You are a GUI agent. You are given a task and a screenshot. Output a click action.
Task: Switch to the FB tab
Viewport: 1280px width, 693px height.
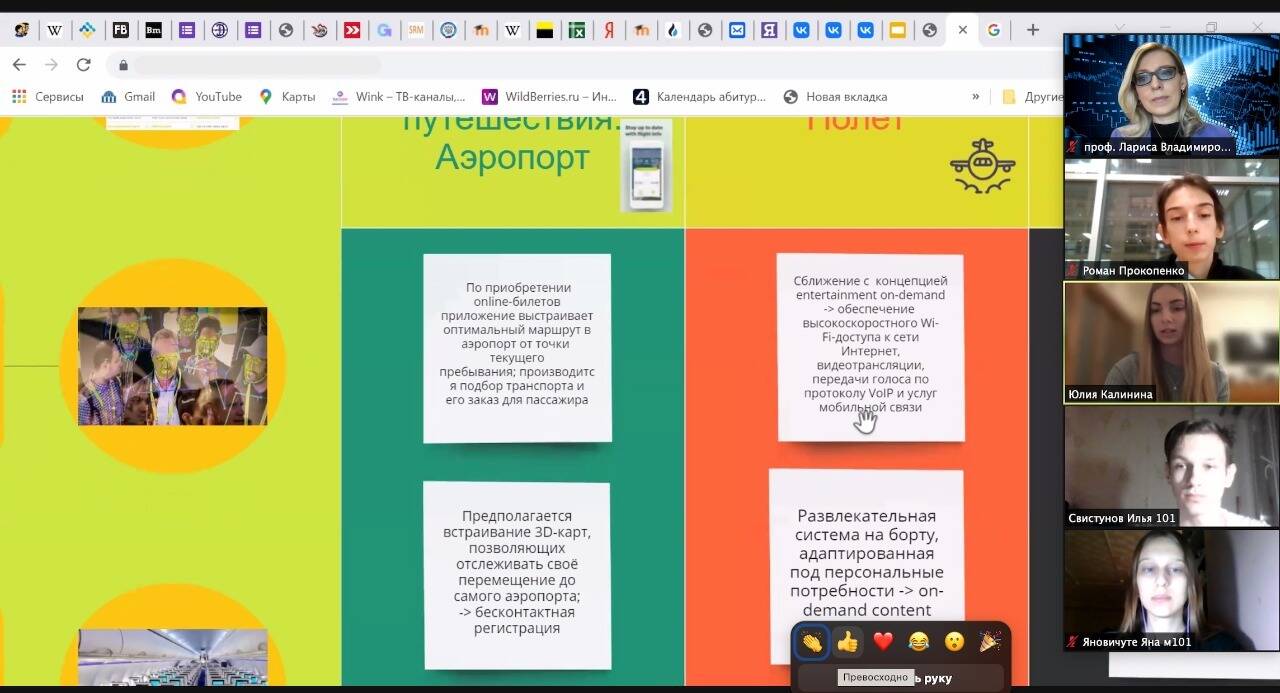(120, 30)
